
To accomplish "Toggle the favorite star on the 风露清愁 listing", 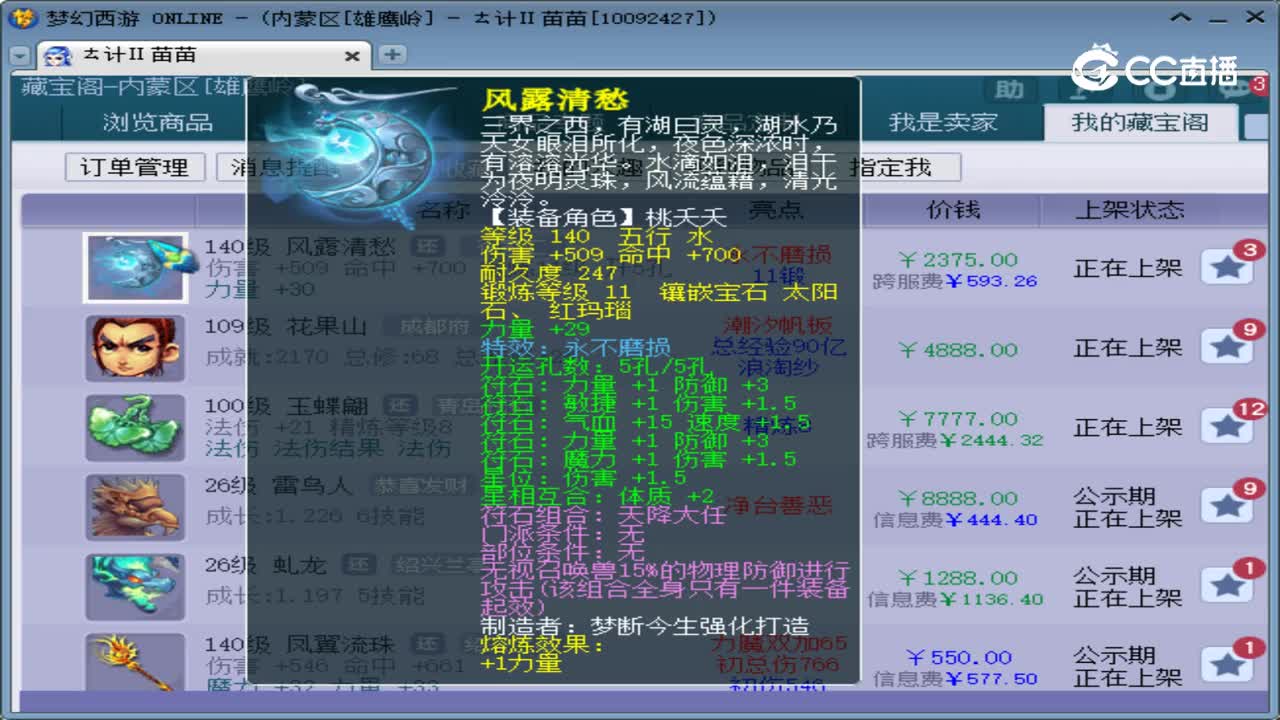I will [x=1228, y=264].
